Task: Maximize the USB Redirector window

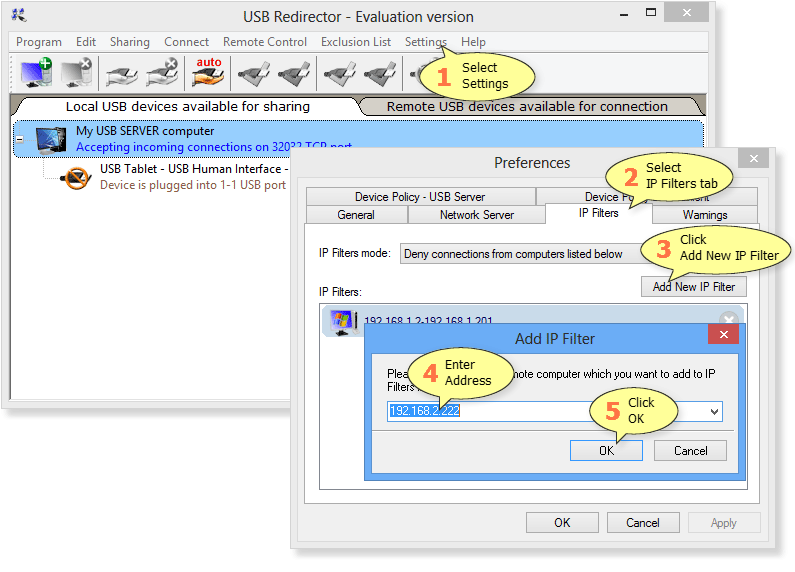Action: (651, 13)
